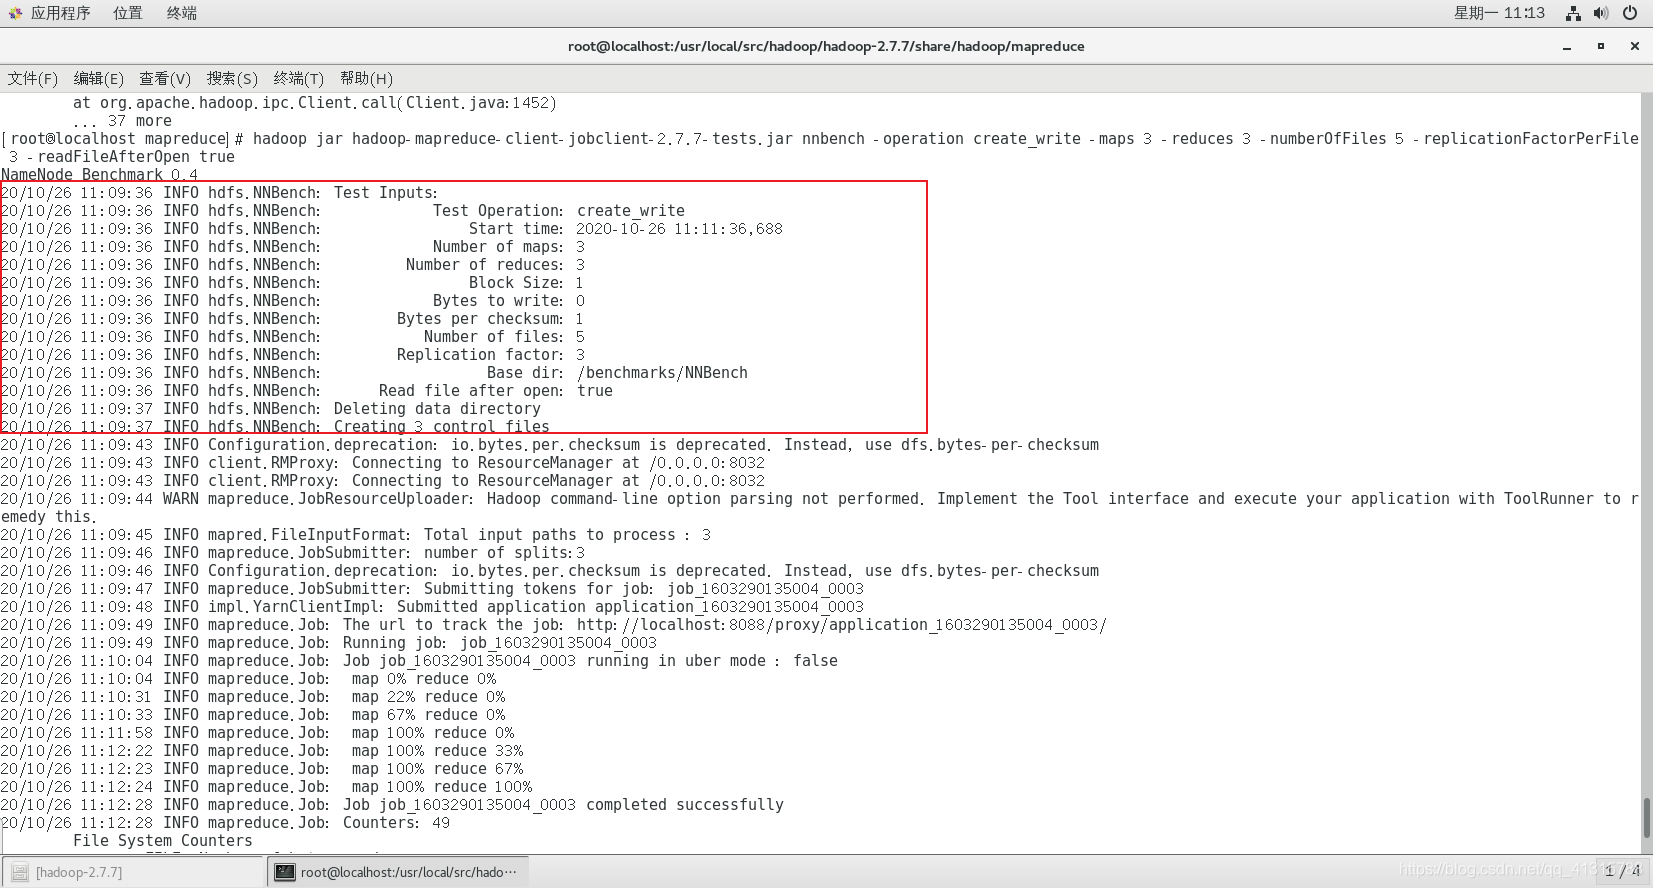Close the terminal window
Image resolution: width=1653 pixels, height=888 pixels.
1635,46
